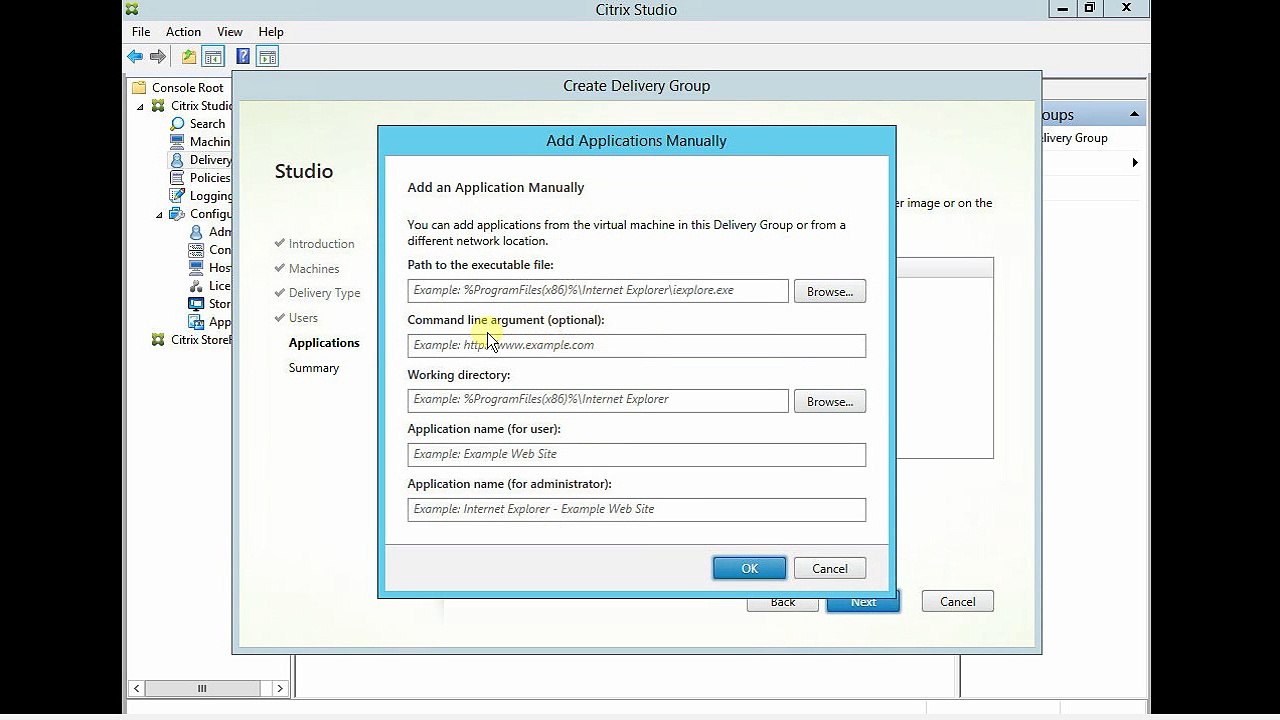1280x720 pixels.
Task: Browse for the working directory
Action: pos(830,402)
